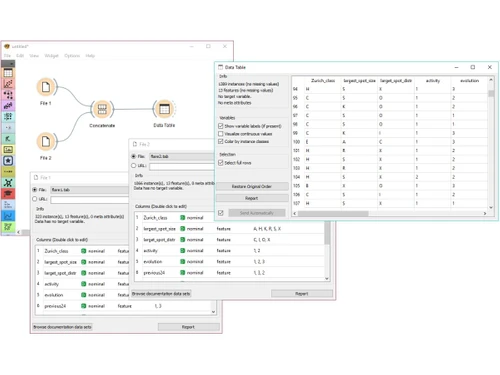Select the Data Table widget node on canvas

(x=164, y=109)
